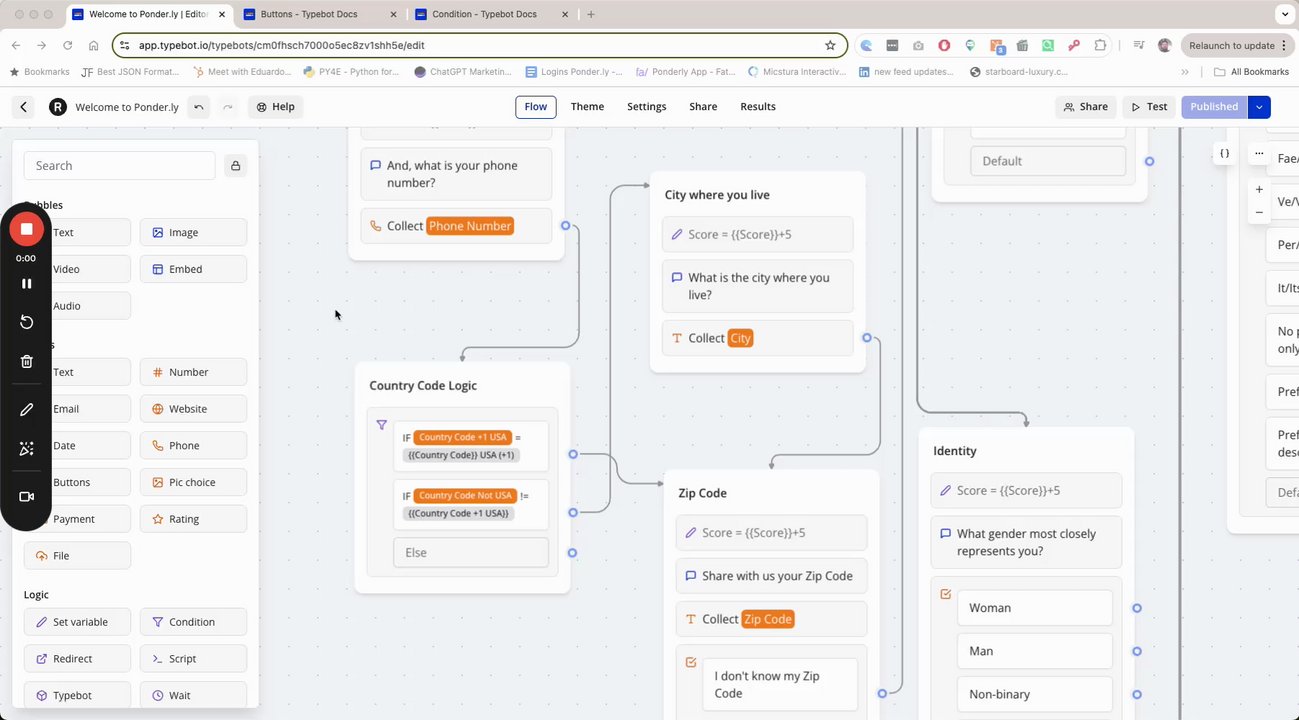Select the Condition logic block

point(193,622)
